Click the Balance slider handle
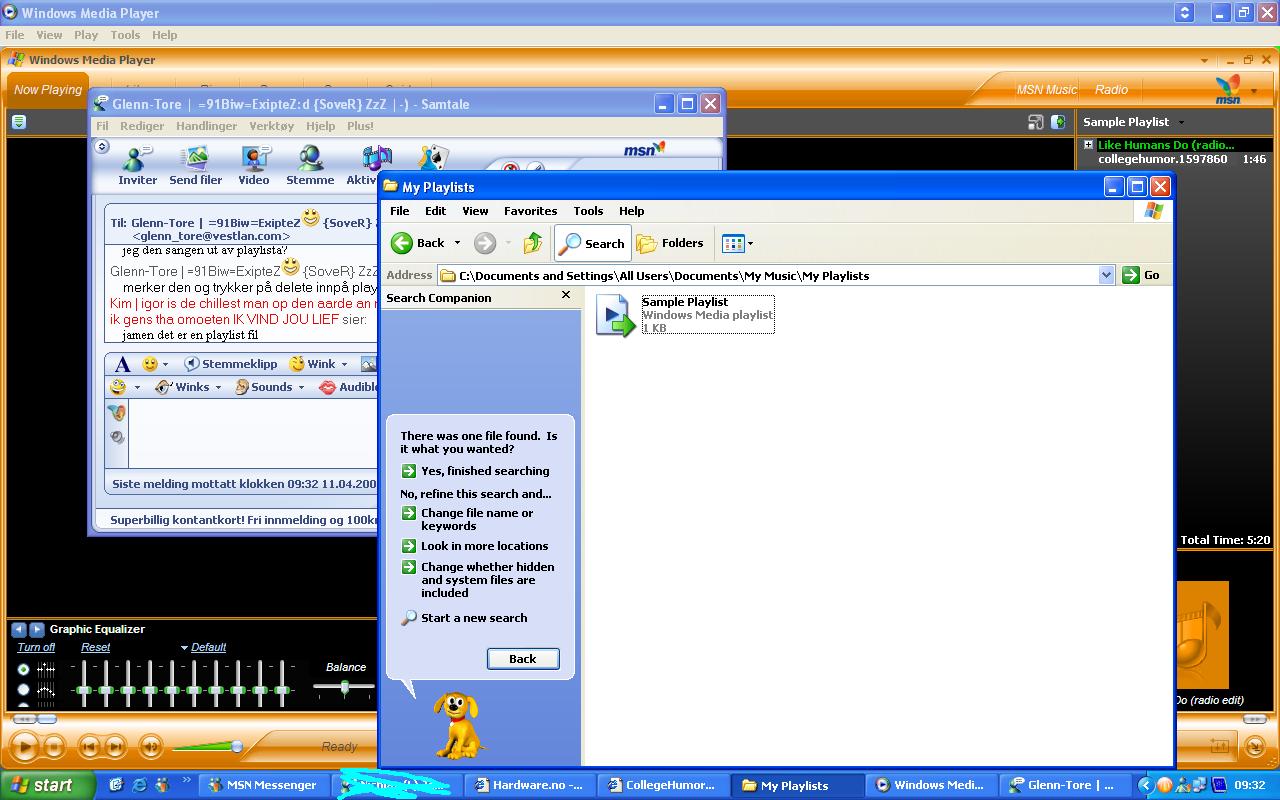The width and height of the screenshot is (1280, 800). pyautogui.click(x=345, y=687)
